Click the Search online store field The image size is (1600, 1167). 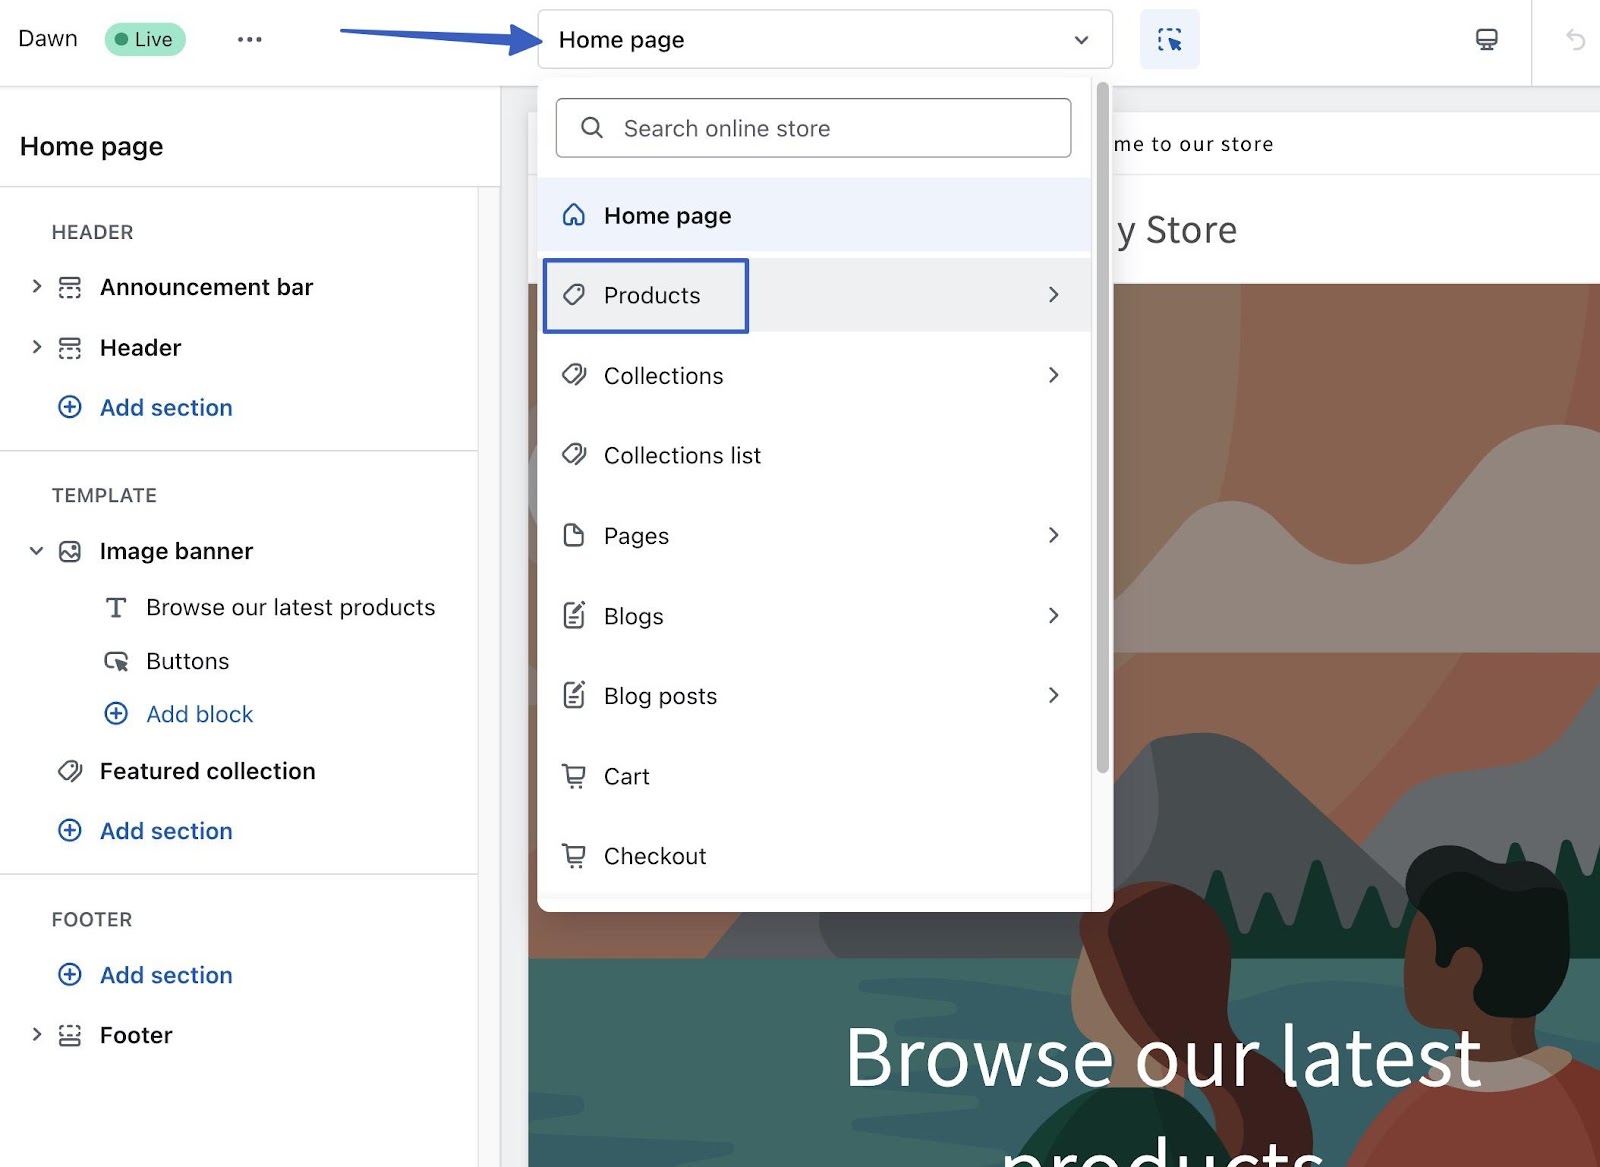click(812, 128)
